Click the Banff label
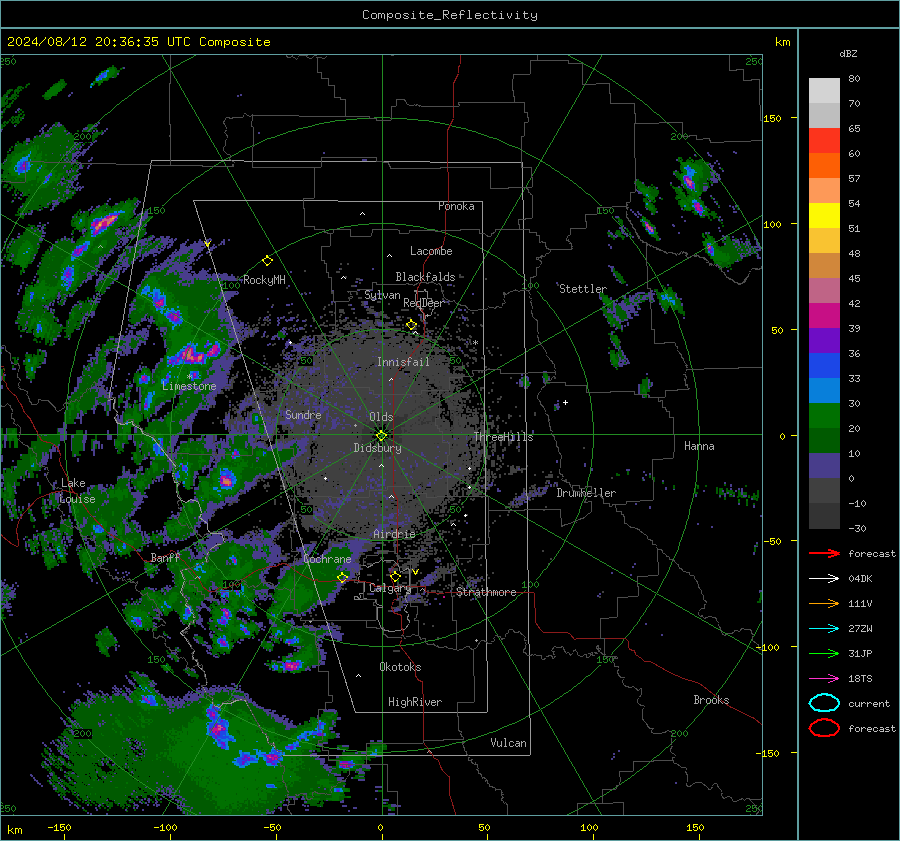 click(165, 557)
